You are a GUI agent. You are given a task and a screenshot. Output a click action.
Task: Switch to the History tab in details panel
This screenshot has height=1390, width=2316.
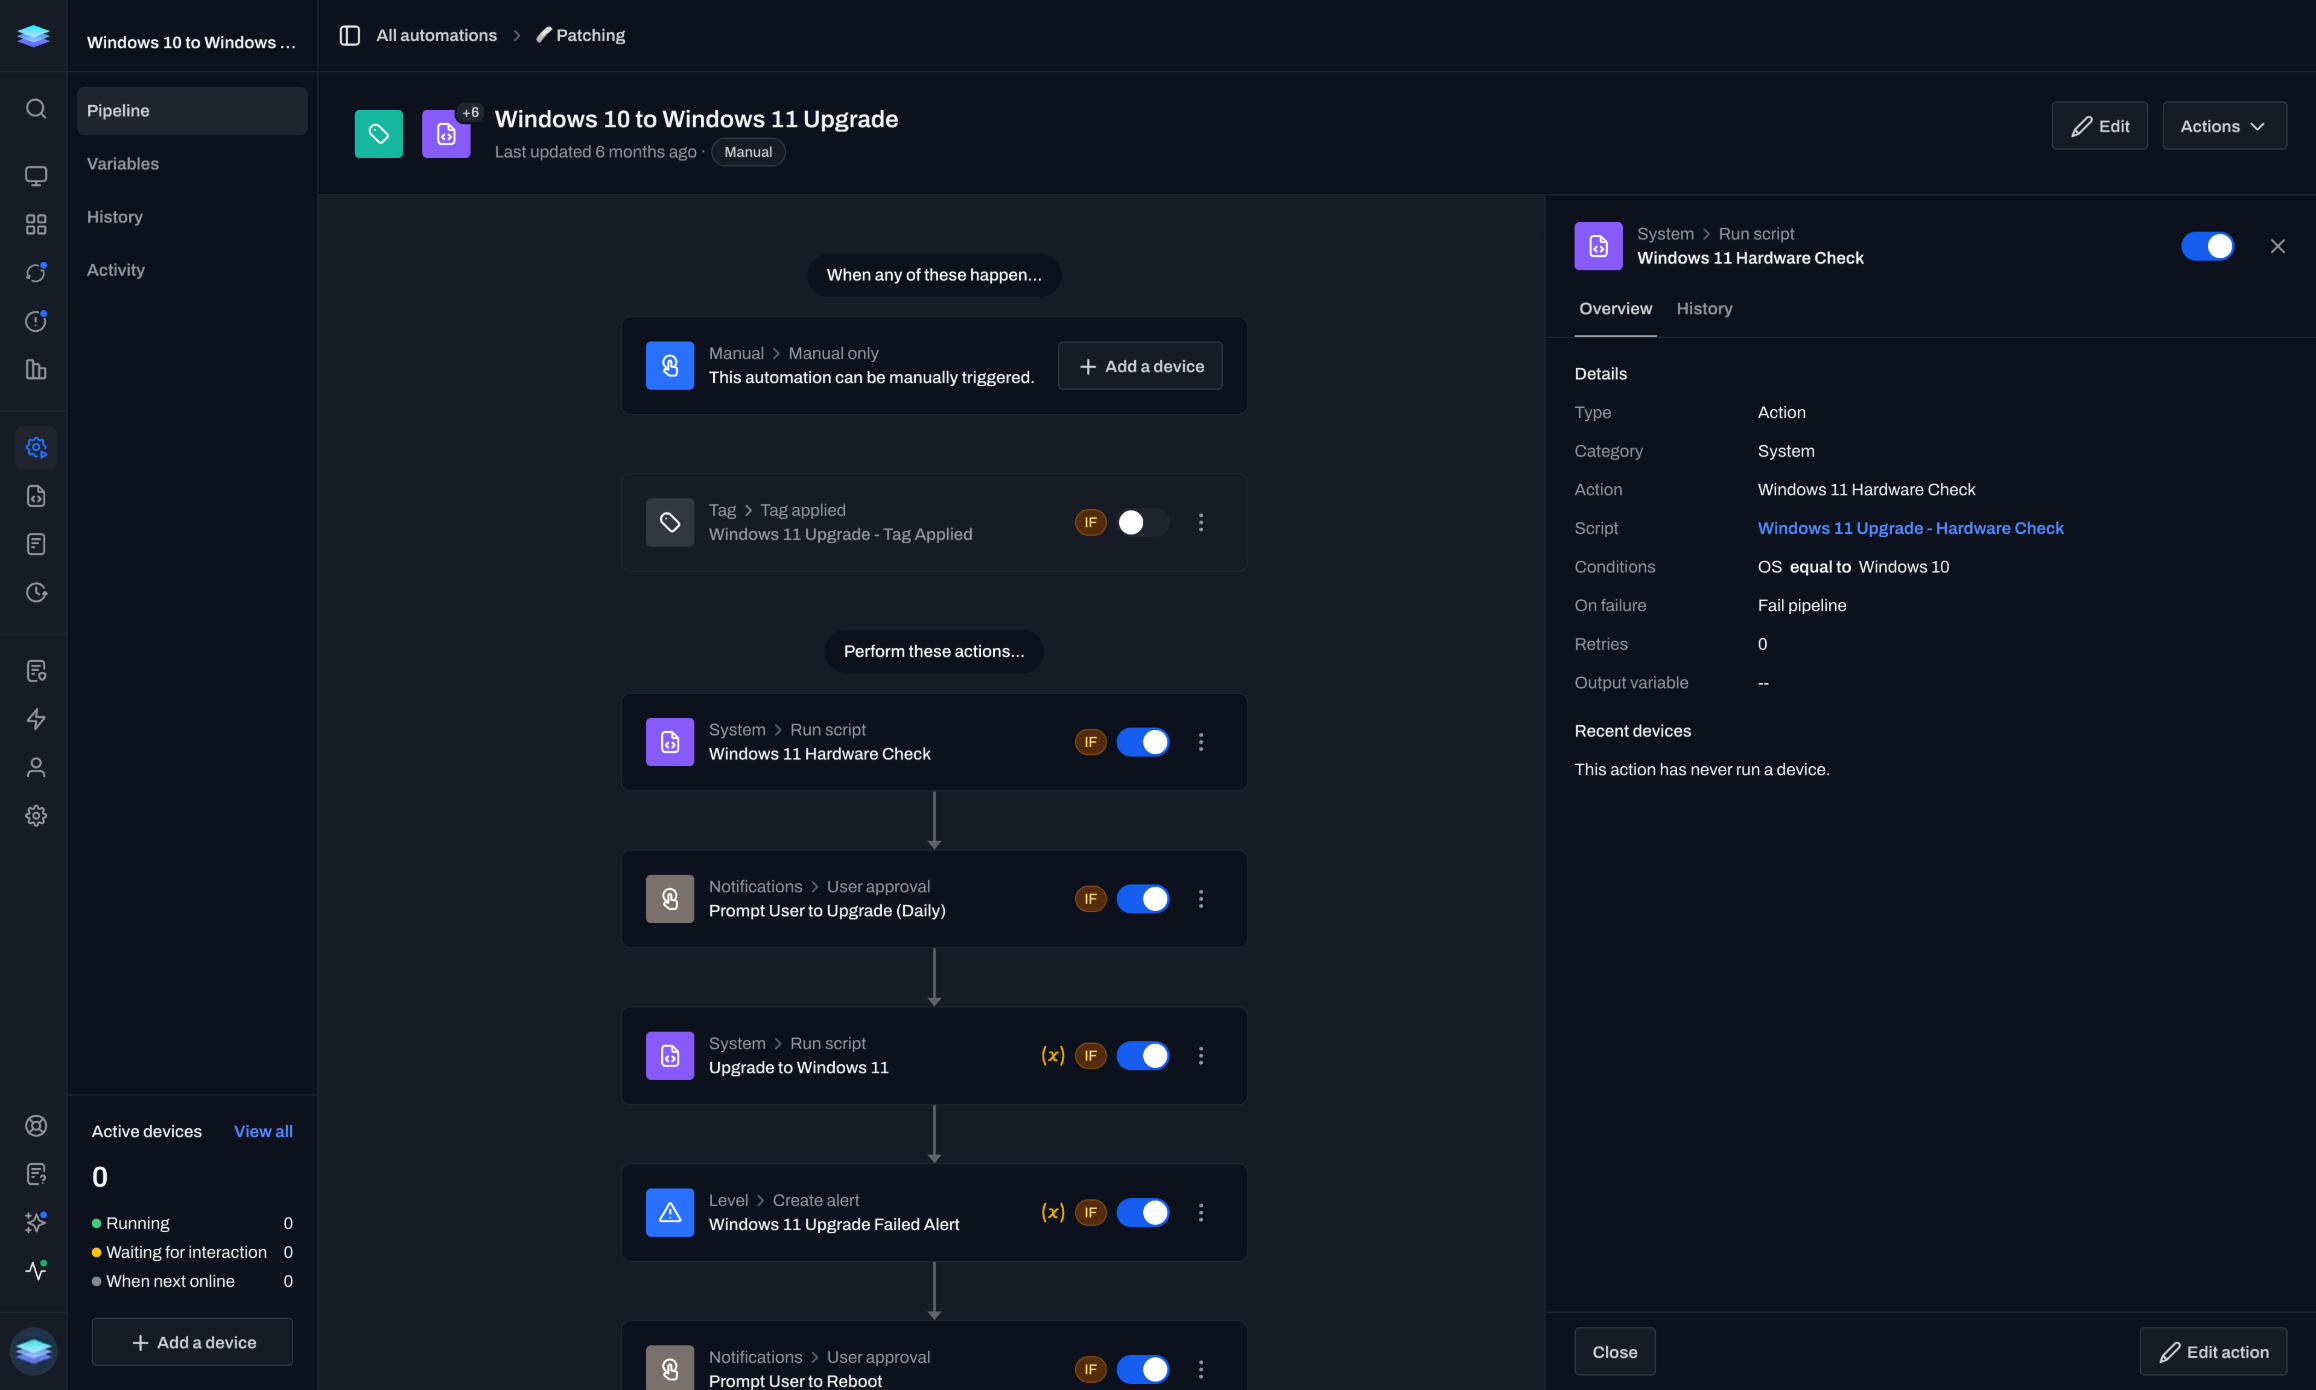(1704, 309)
